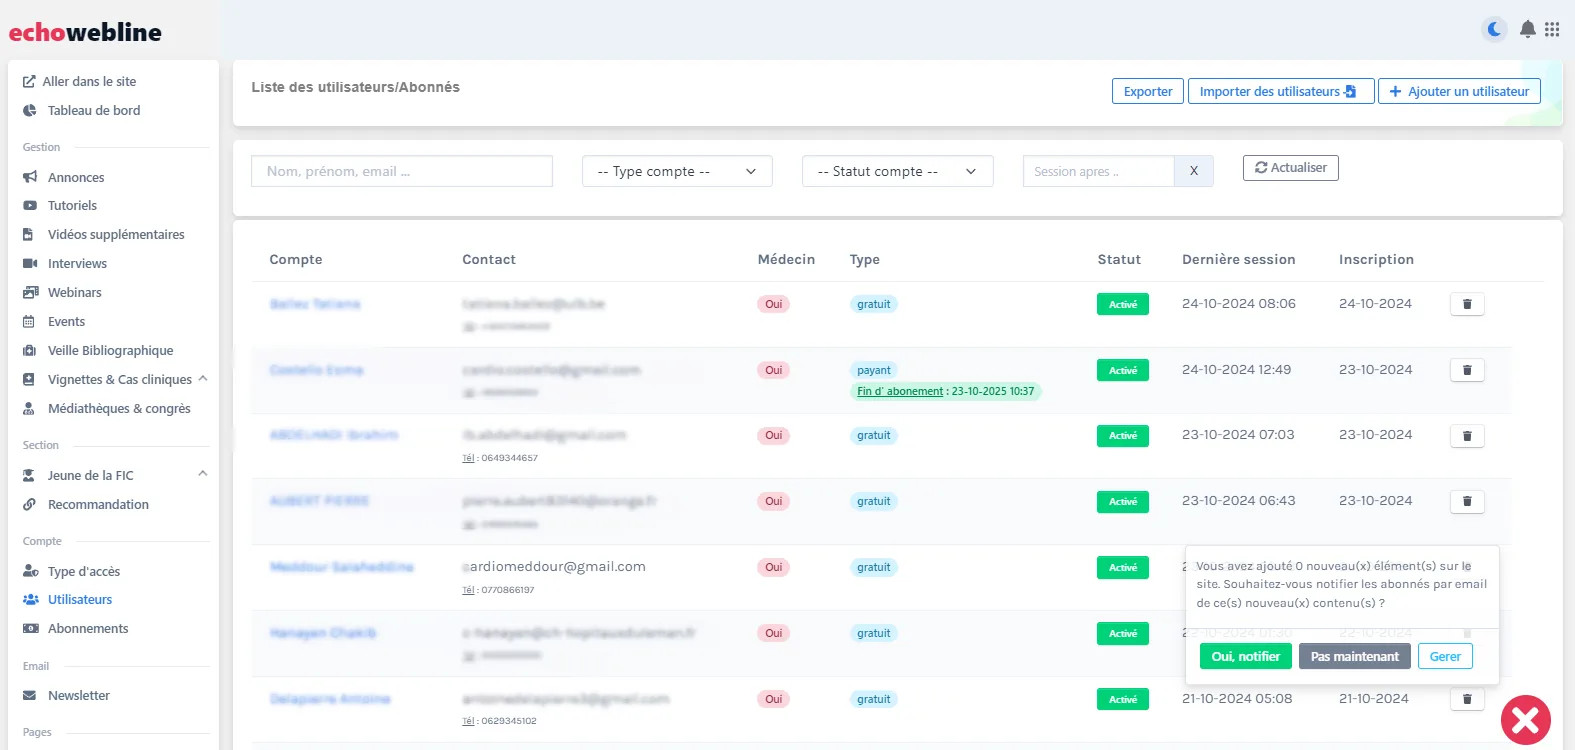Click the Gerer button

1445,656
